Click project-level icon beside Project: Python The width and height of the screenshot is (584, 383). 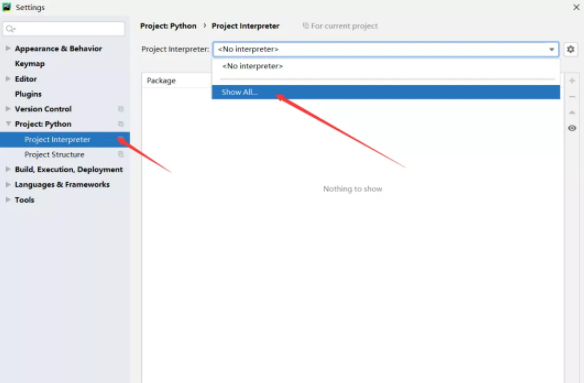121,124
